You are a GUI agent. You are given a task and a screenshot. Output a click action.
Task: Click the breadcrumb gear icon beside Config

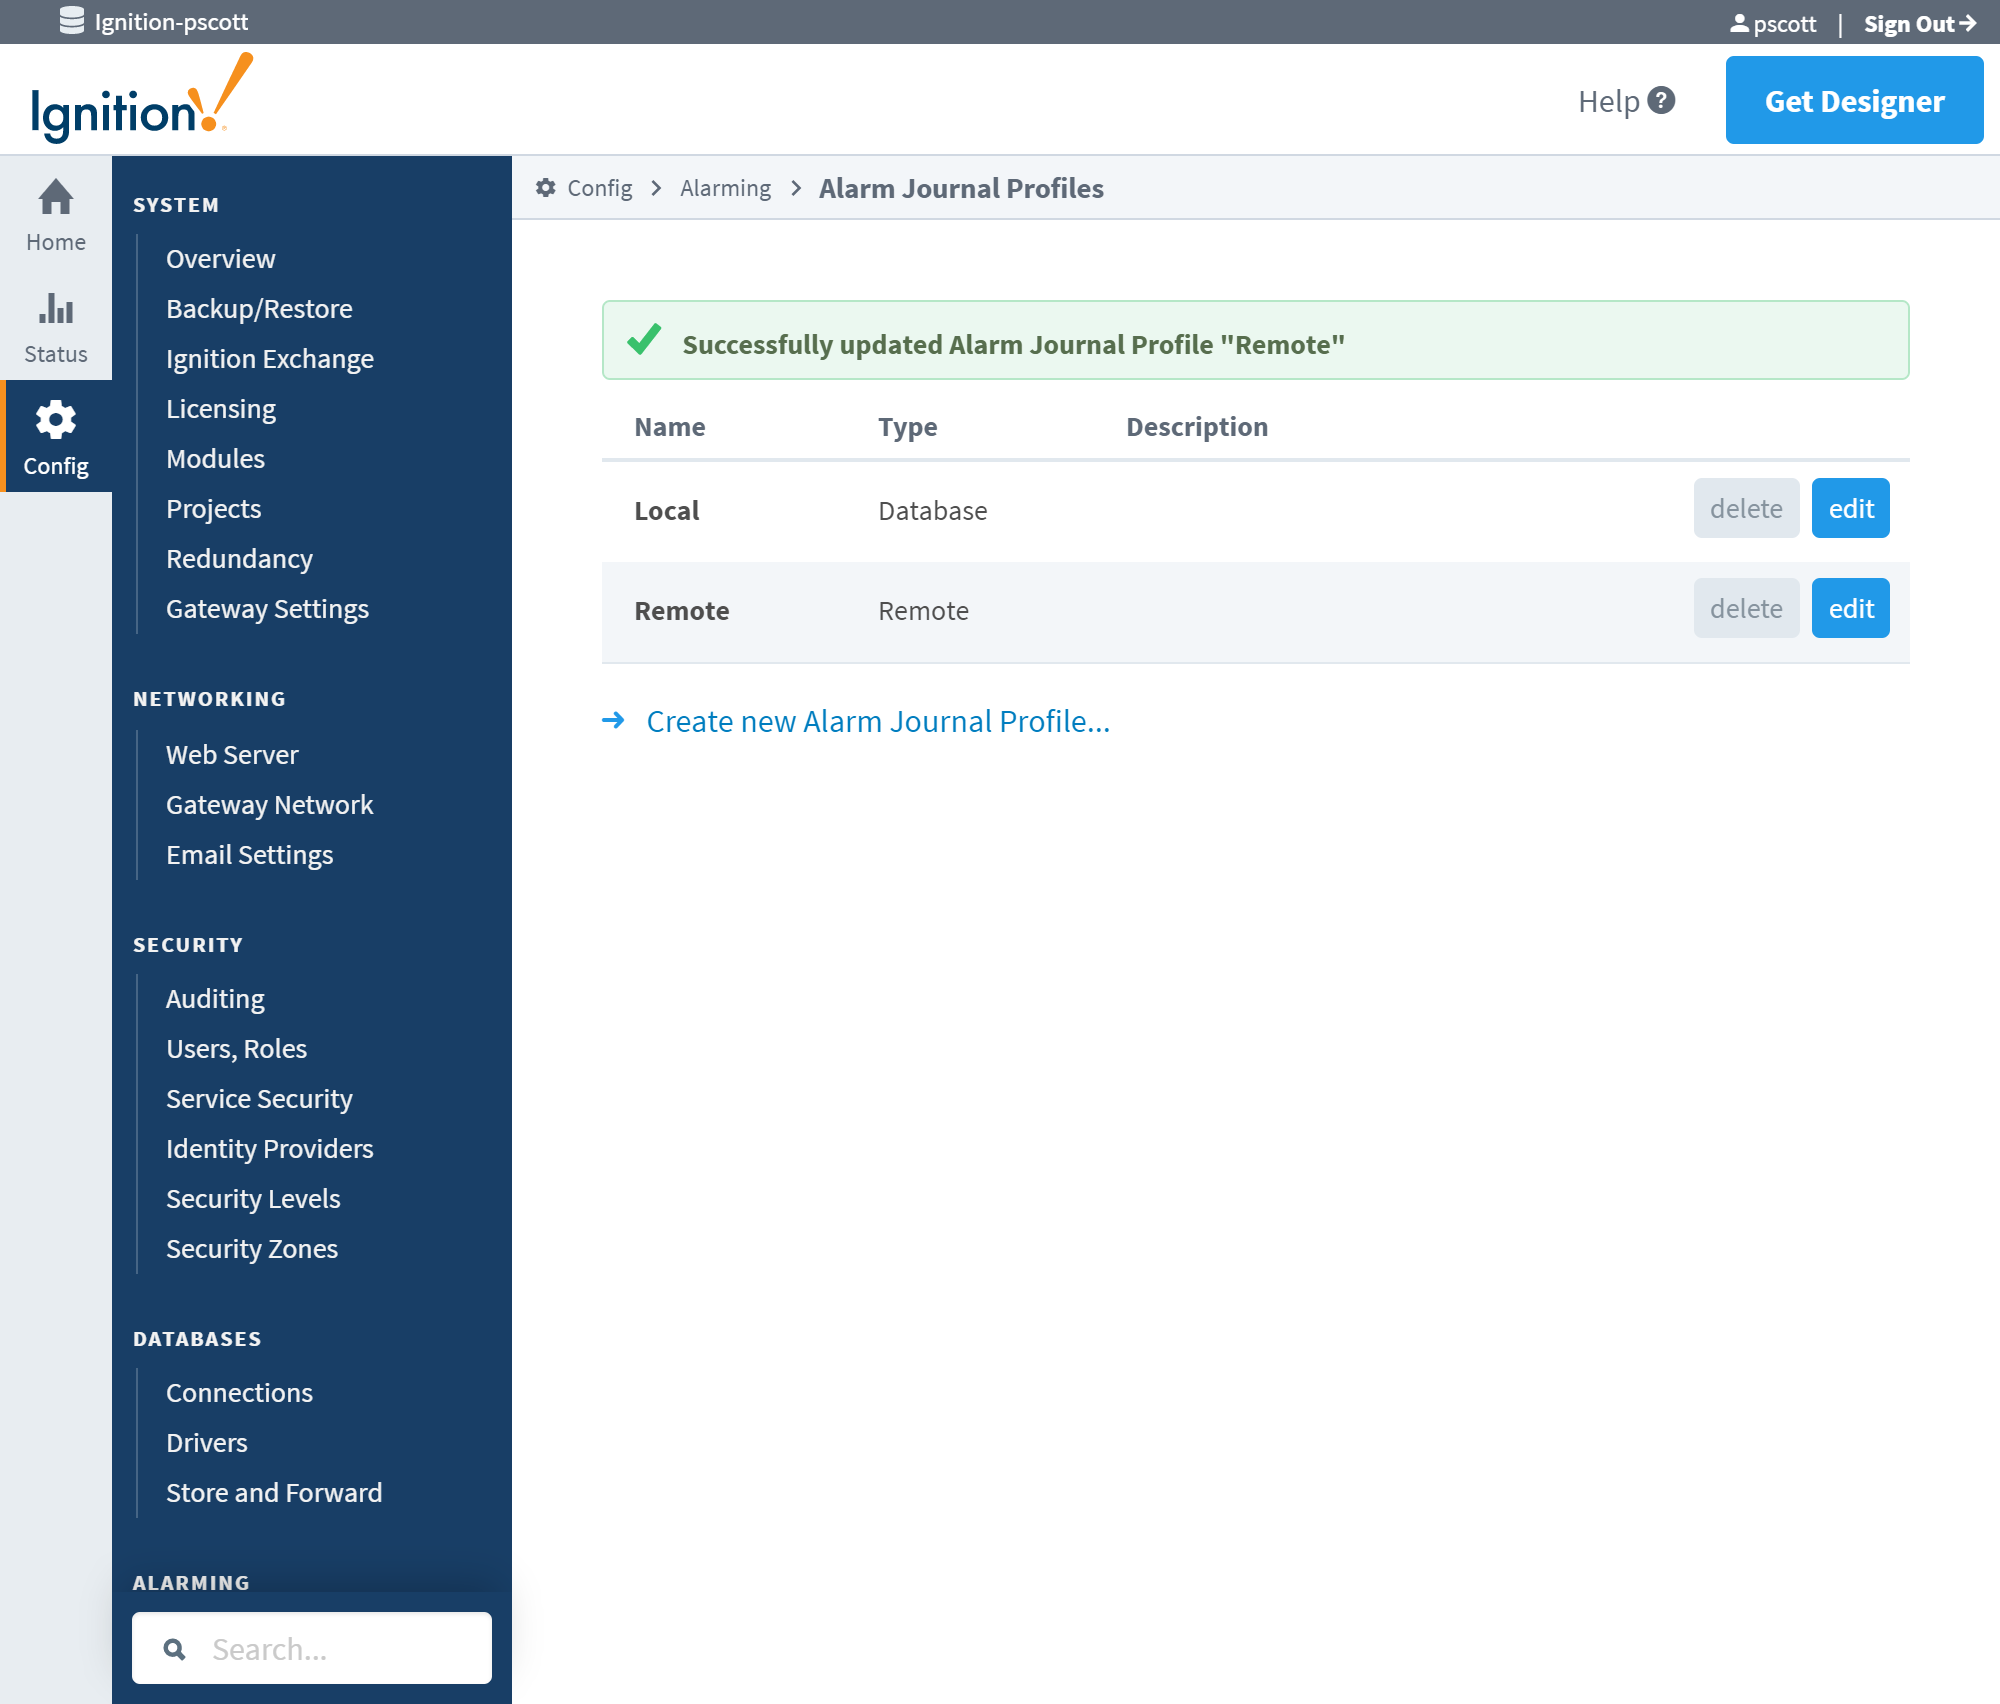(545, 188)
